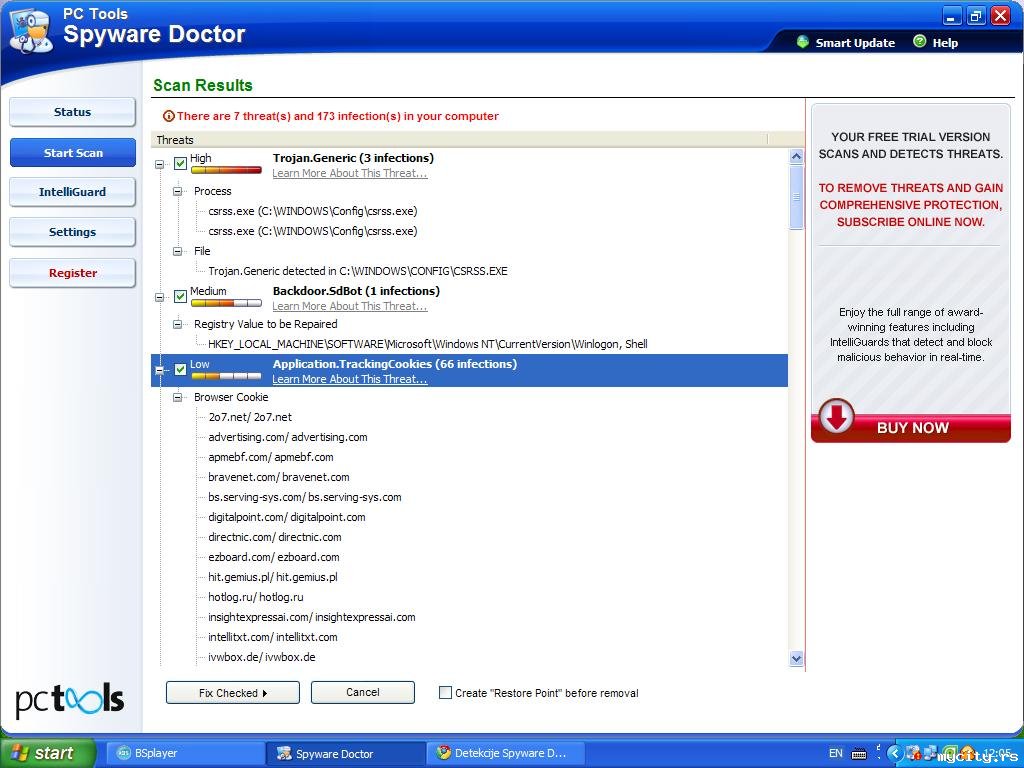Enable Create Restore Point before removal
Viewport: 1024px width, 768px height.
tap(445, 693)
